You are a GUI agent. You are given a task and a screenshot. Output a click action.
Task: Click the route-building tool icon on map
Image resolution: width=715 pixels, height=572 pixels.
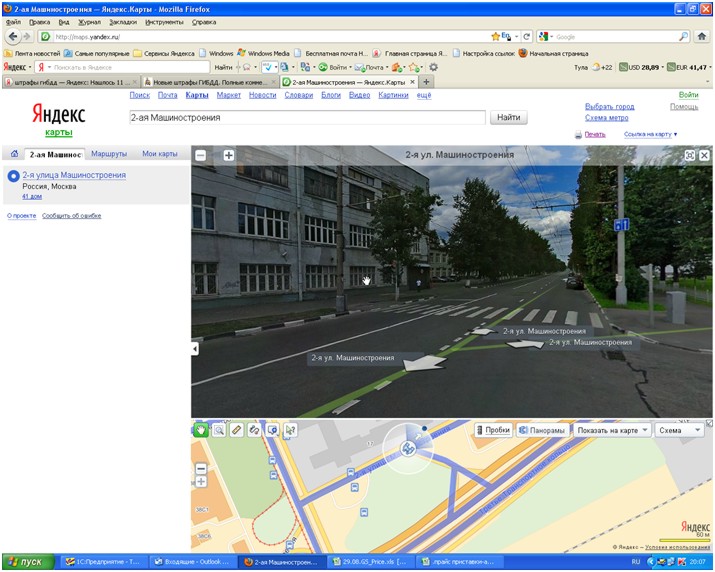254,430
